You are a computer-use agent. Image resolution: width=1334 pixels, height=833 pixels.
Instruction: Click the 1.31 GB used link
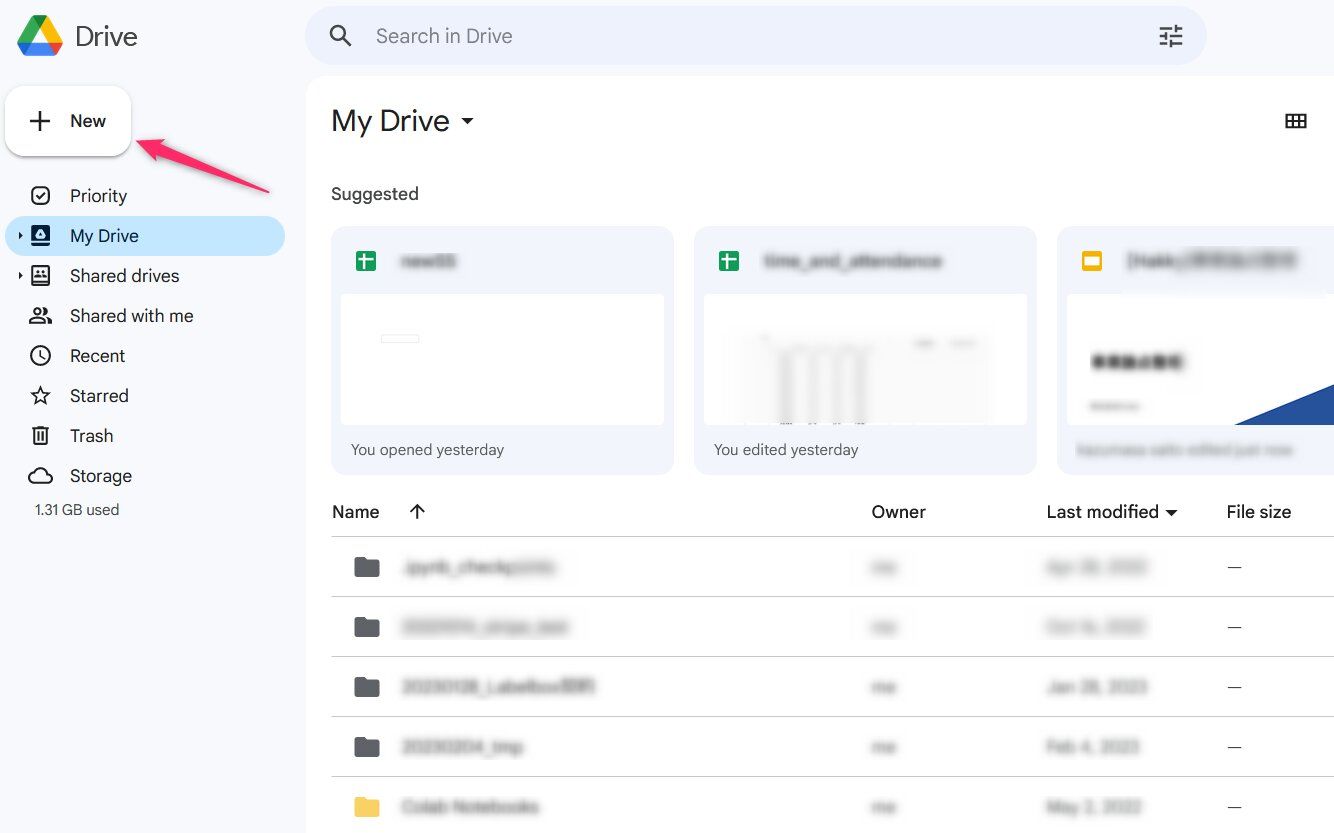click(x=77, y=510)
